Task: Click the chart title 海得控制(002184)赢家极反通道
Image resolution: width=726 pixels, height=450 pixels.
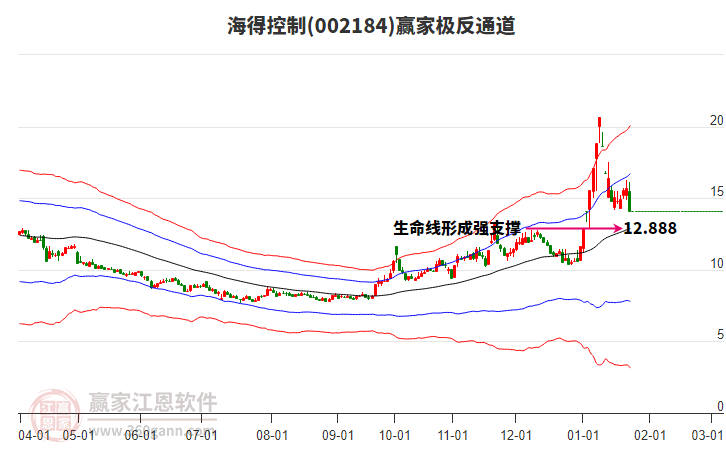Action: (371, 26)
